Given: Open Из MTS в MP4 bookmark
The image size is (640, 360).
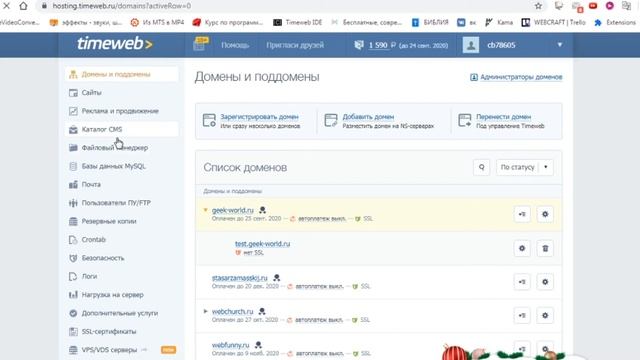Looking at the screenshot, I should (157, 22).
